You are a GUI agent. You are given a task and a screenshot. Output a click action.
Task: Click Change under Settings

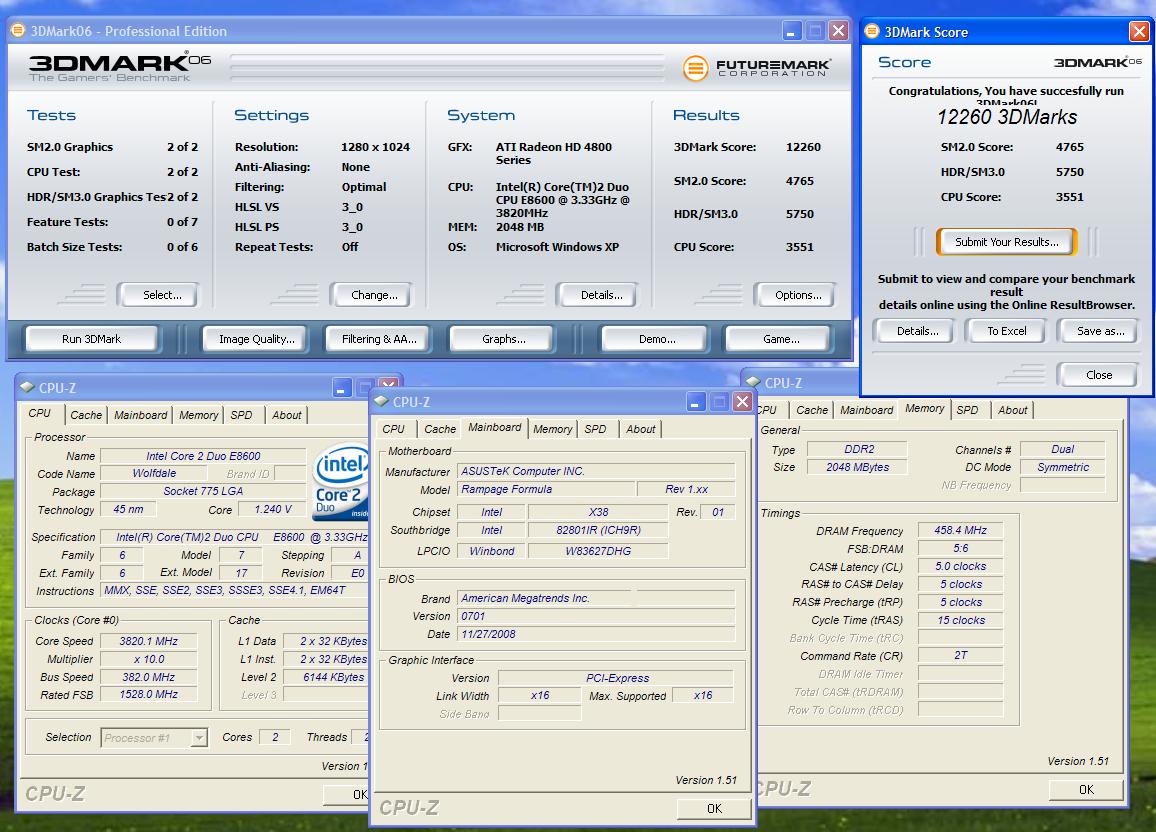pos(374,295)
